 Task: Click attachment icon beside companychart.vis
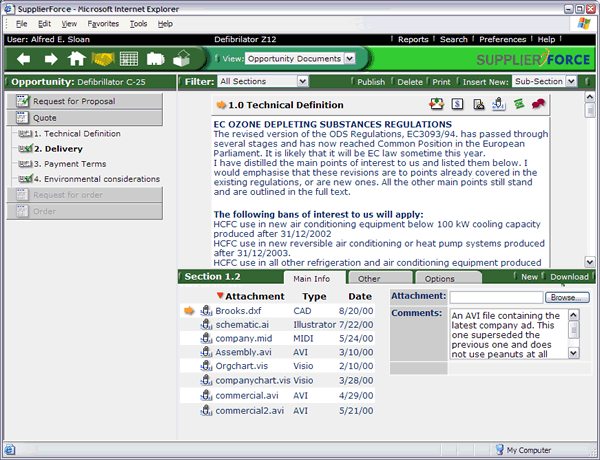(206, 380)
